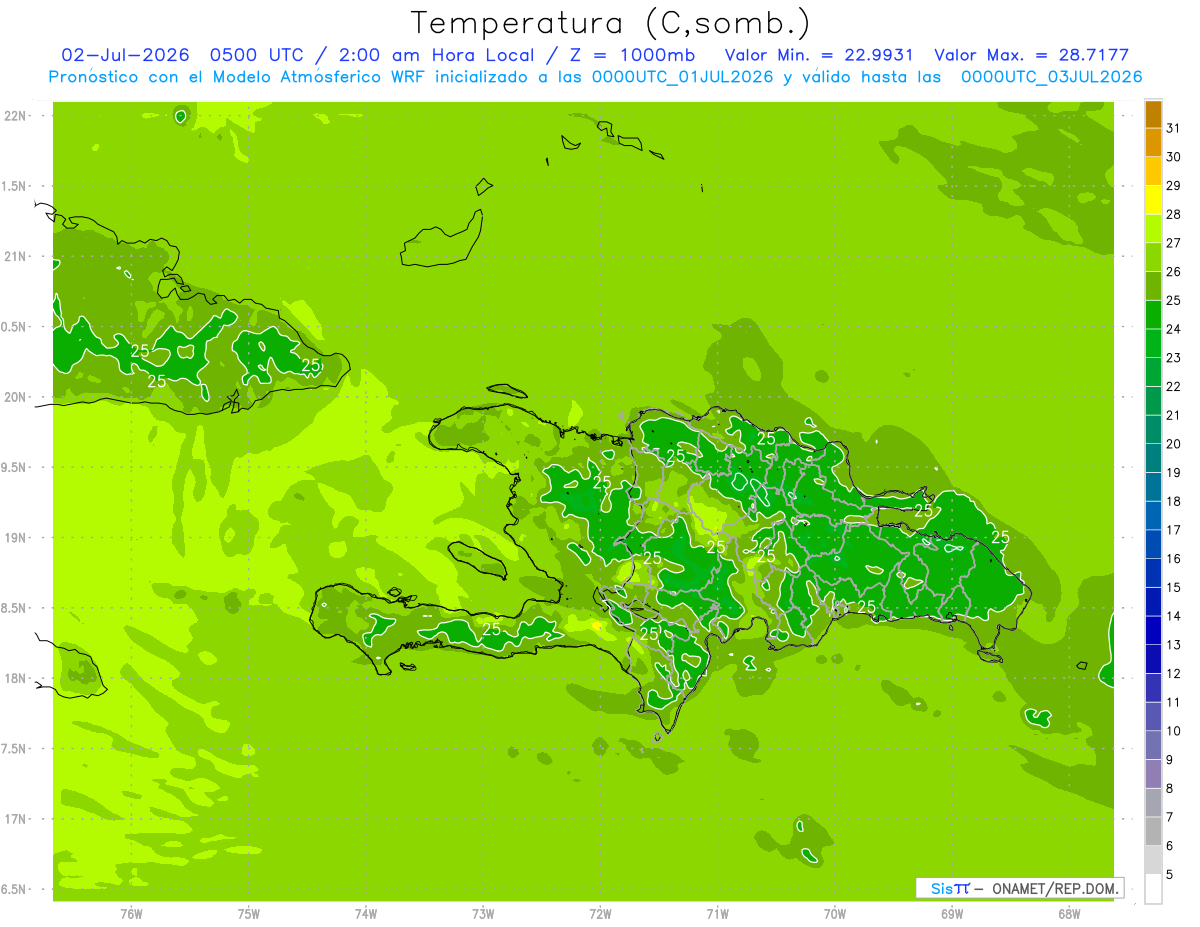The image size is (1200, 927).
Task: Click the "0000UTC_01JUL2026" initialization time
Action: click(x=683, y=77)
